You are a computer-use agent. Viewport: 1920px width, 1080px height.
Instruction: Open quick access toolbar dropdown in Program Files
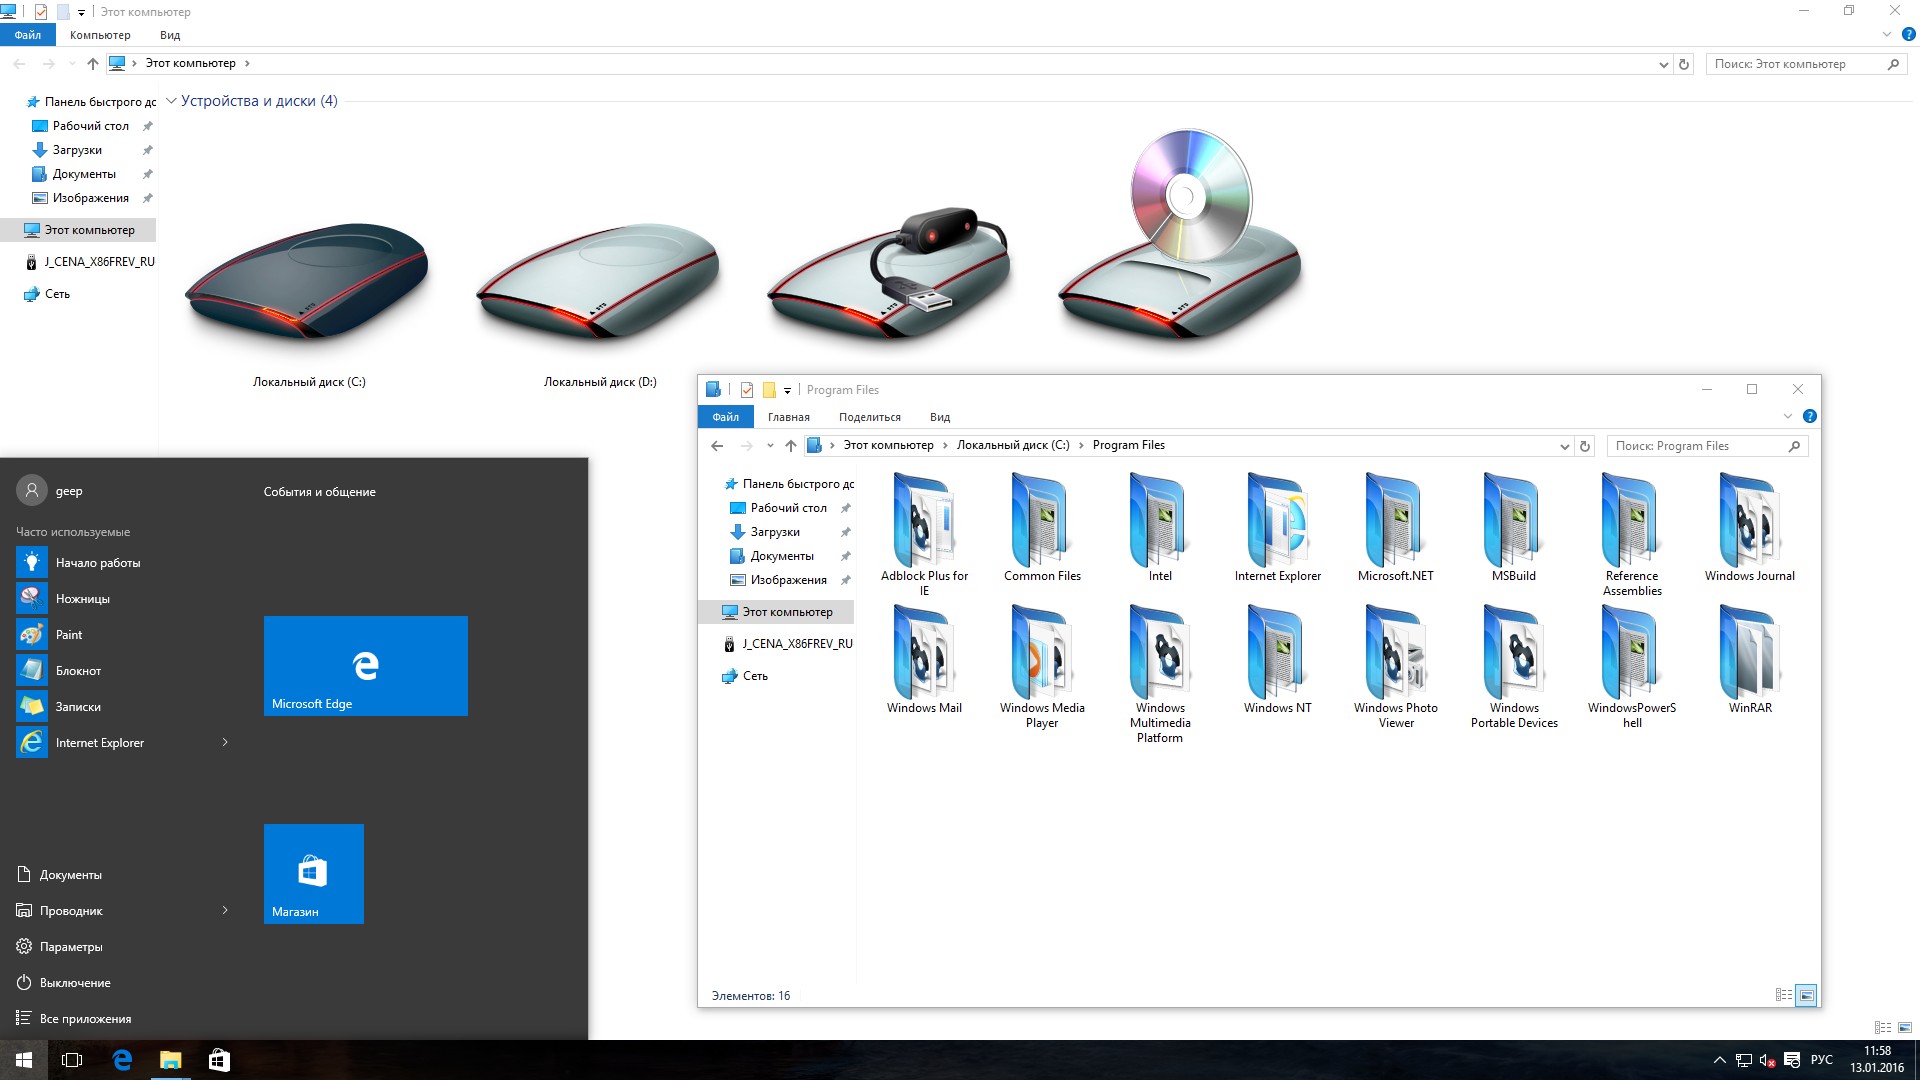point(787,390)
